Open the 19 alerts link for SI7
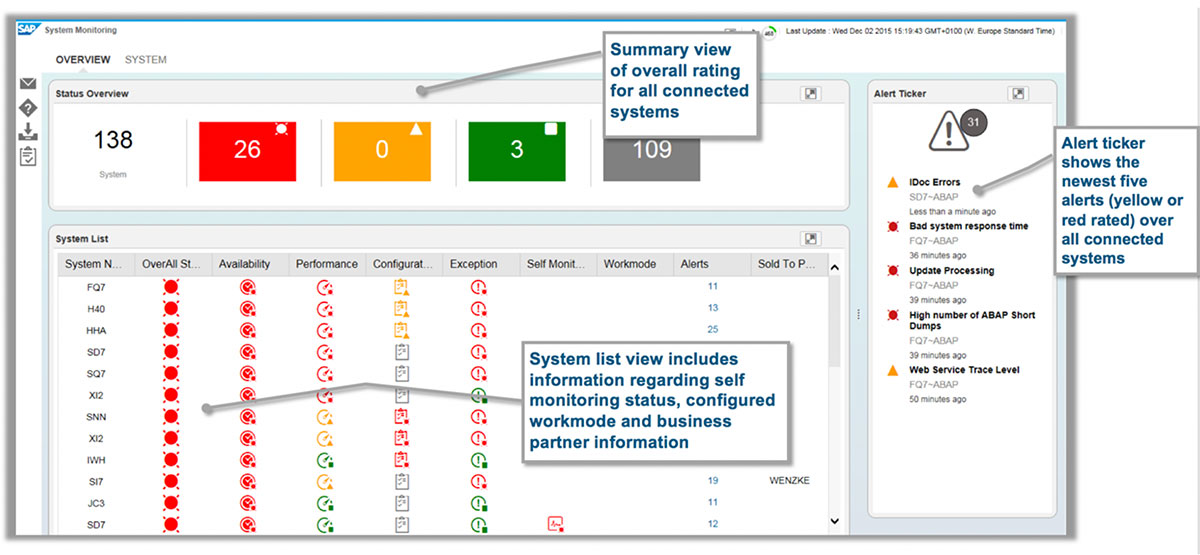The image size is (1200, 555). [713, 481]
